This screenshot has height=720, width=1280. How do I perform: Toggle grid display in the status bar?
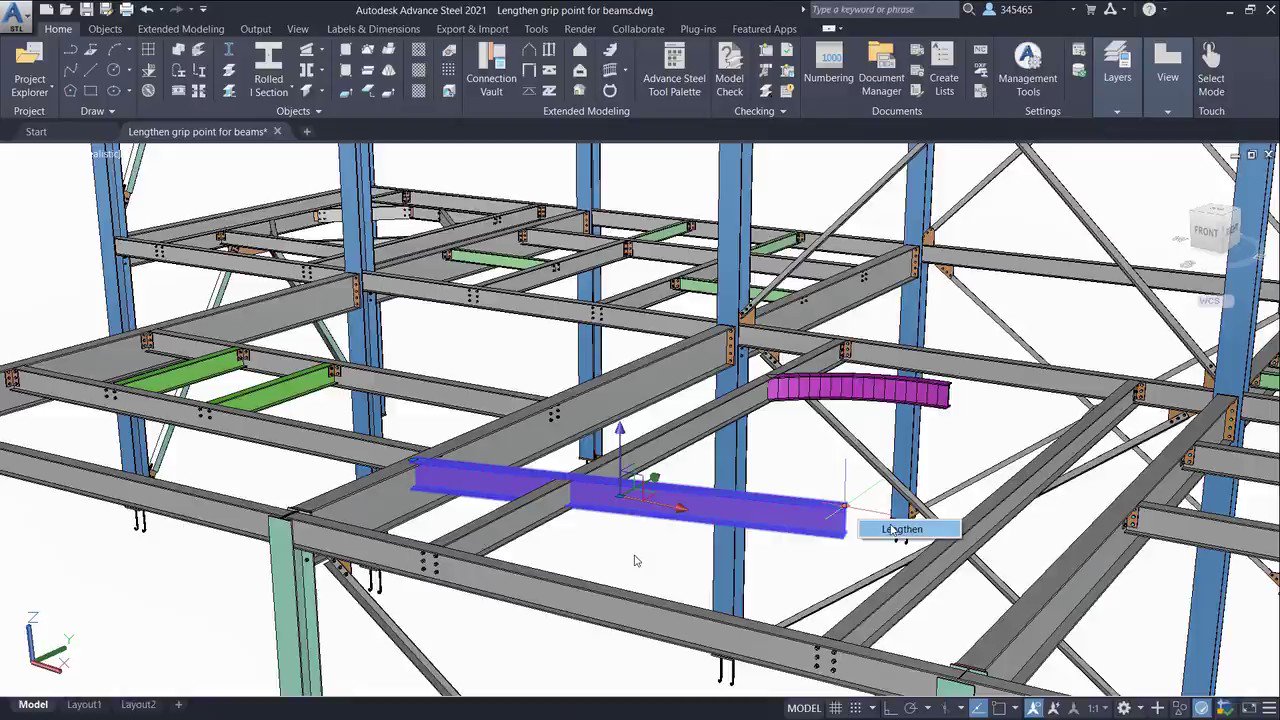click(836, 707)
